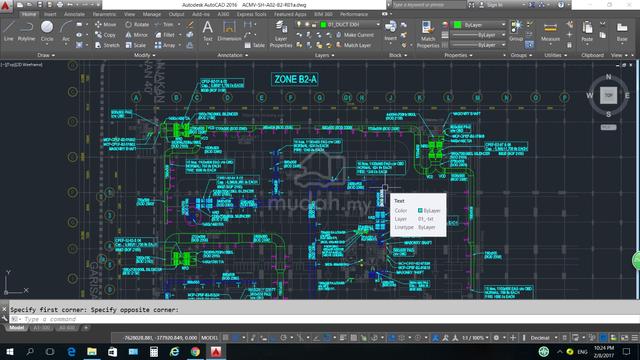Click the help search keyword field
Image resolution: width=640 pixels, height=360 pixels.
tap(428, 5)
